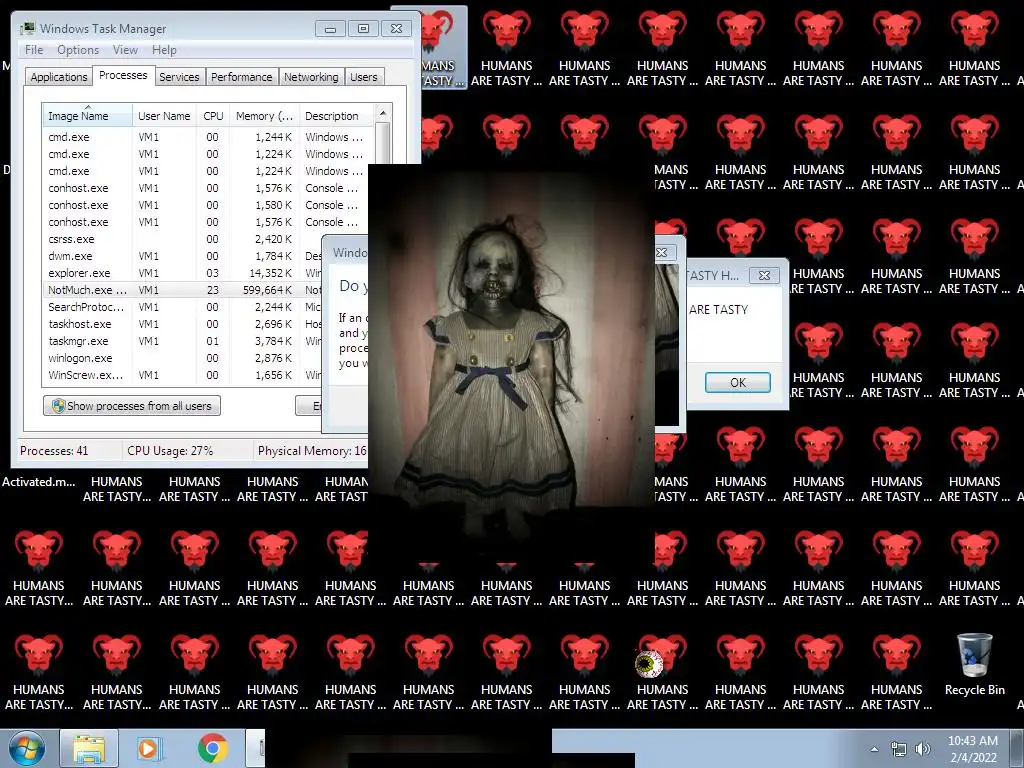Select cmd.exe row using 1,244 K memory

[208, 137]
